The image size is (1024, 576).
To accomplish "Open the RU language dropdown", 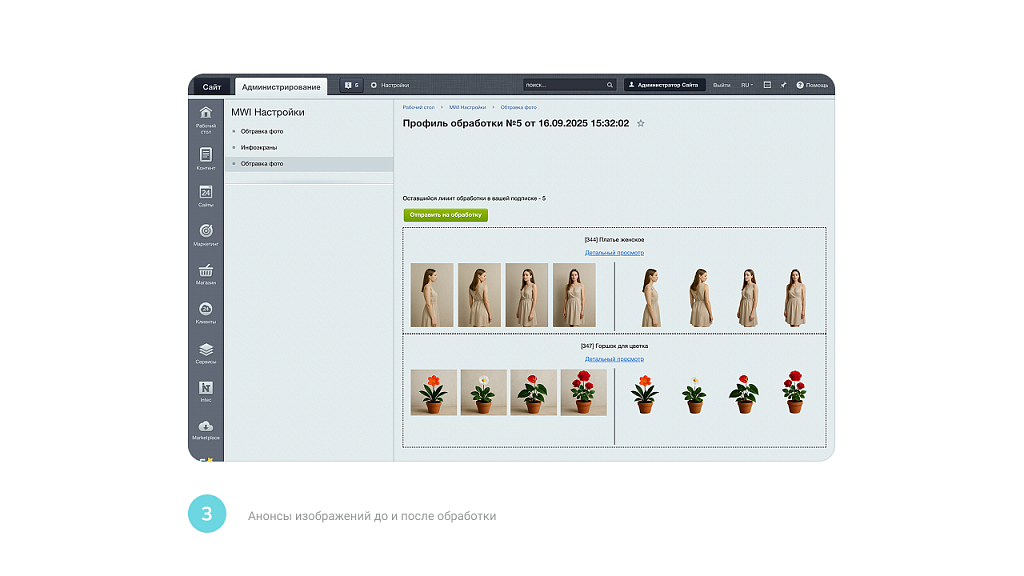I will coord(746,85).
